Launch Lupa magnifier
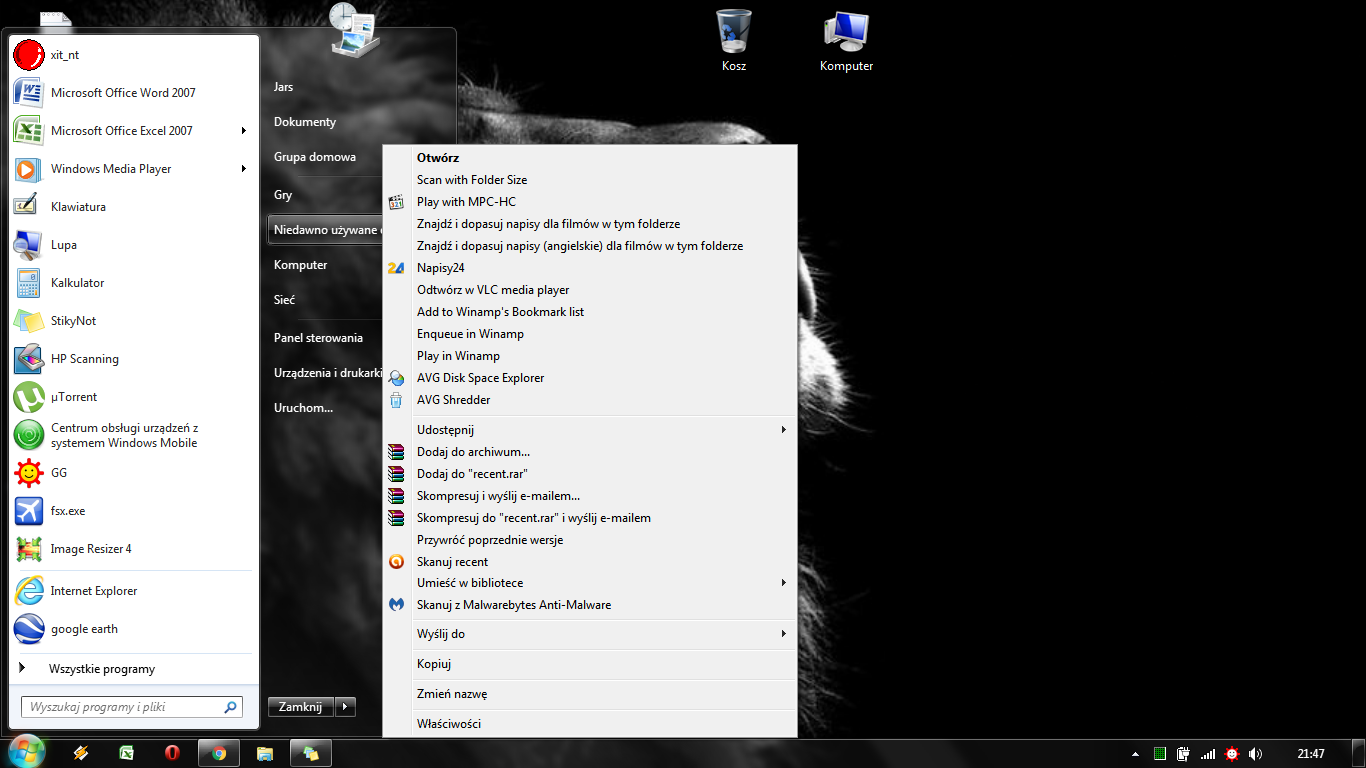This screenshot has width=1366, height=768. [x=133, y=245]
